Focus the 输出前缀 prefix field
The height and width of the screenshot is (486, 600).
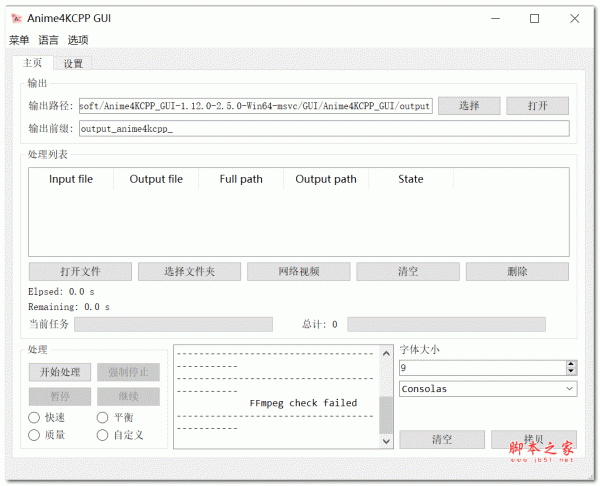click(324, 129)
